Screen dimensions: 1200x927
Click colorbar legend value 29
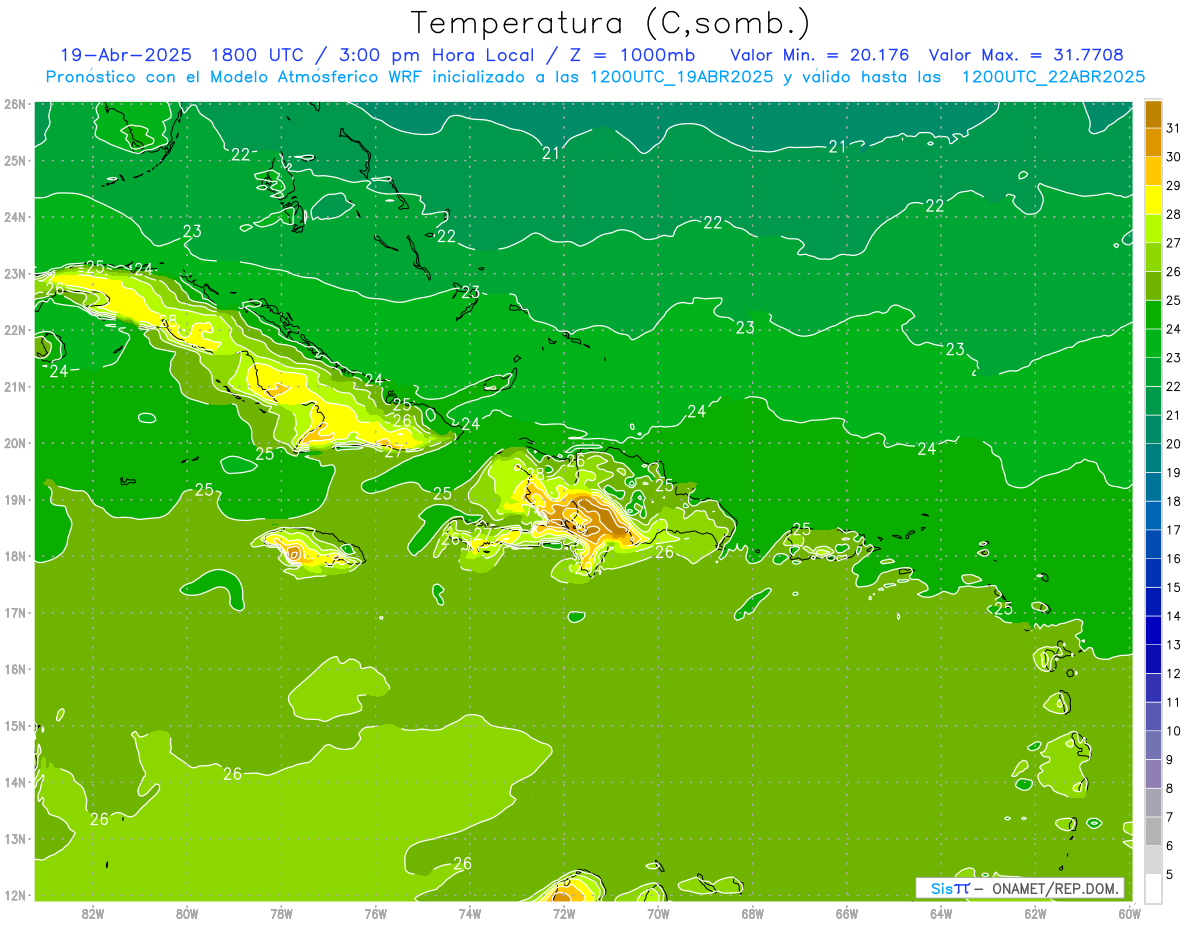(x=1173, y=186)
